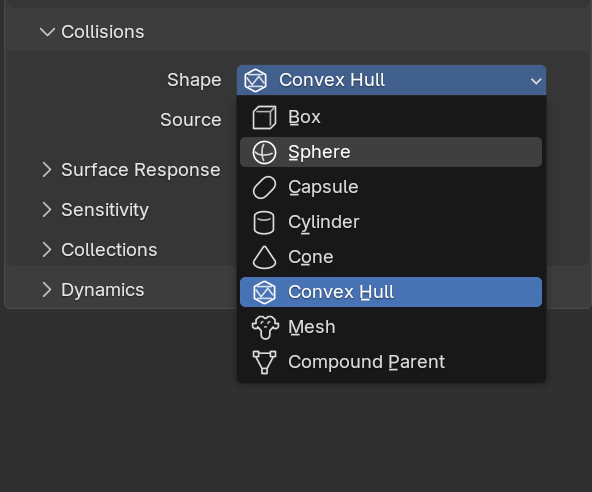Choose Box from the shape list
Image resolution: width=592 pixels, height=492 pixels.
(391, 117)
